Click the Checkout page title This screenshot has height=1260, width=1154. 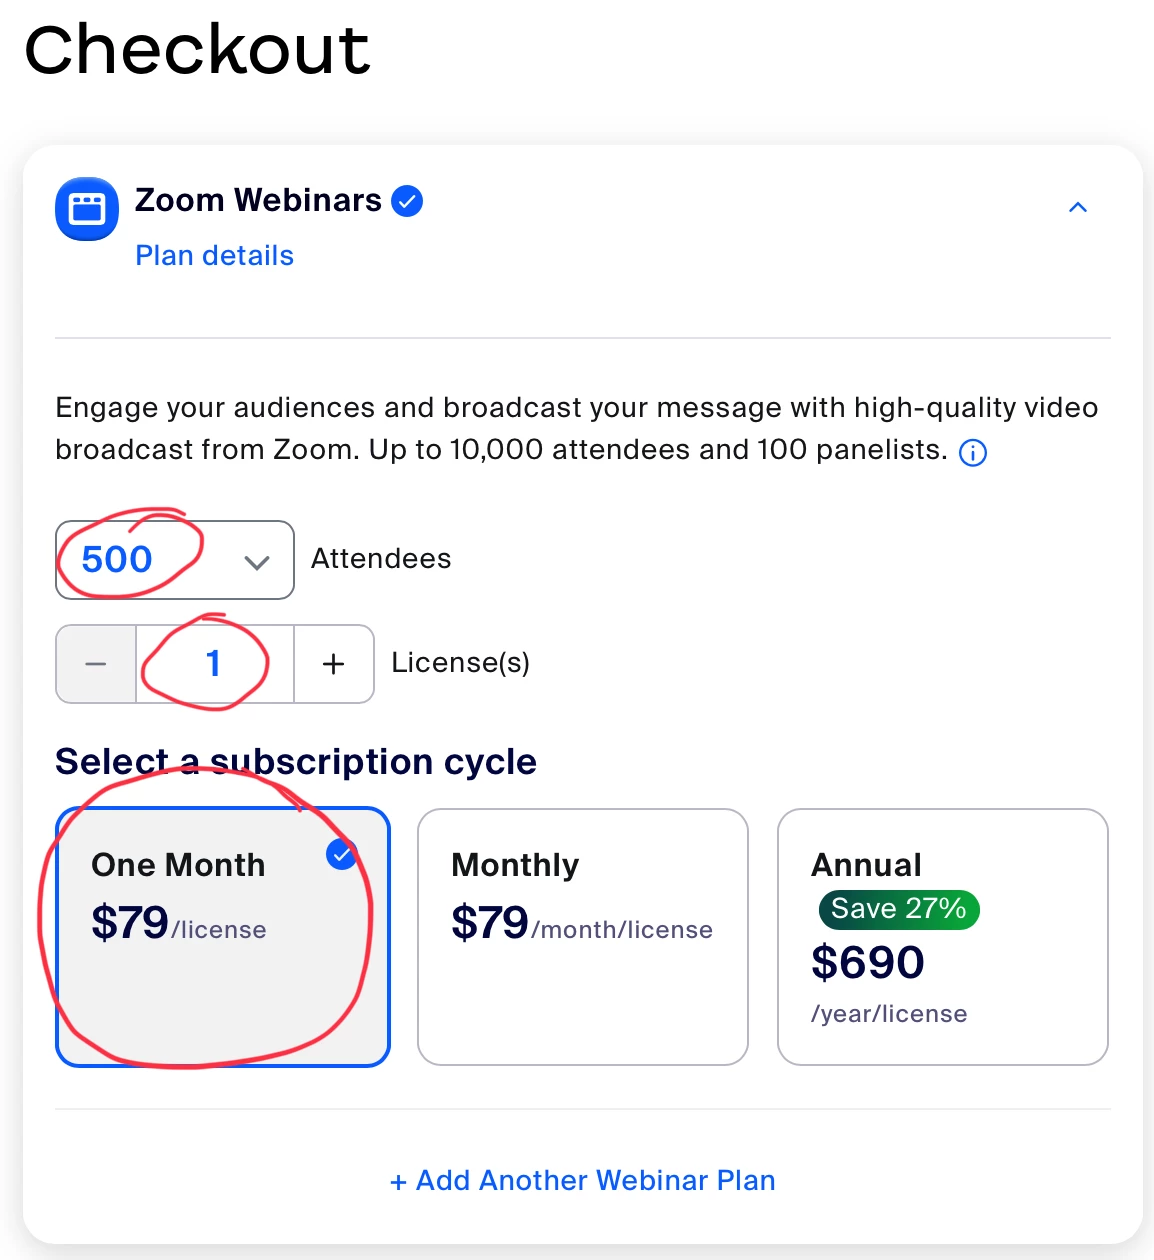197,49
